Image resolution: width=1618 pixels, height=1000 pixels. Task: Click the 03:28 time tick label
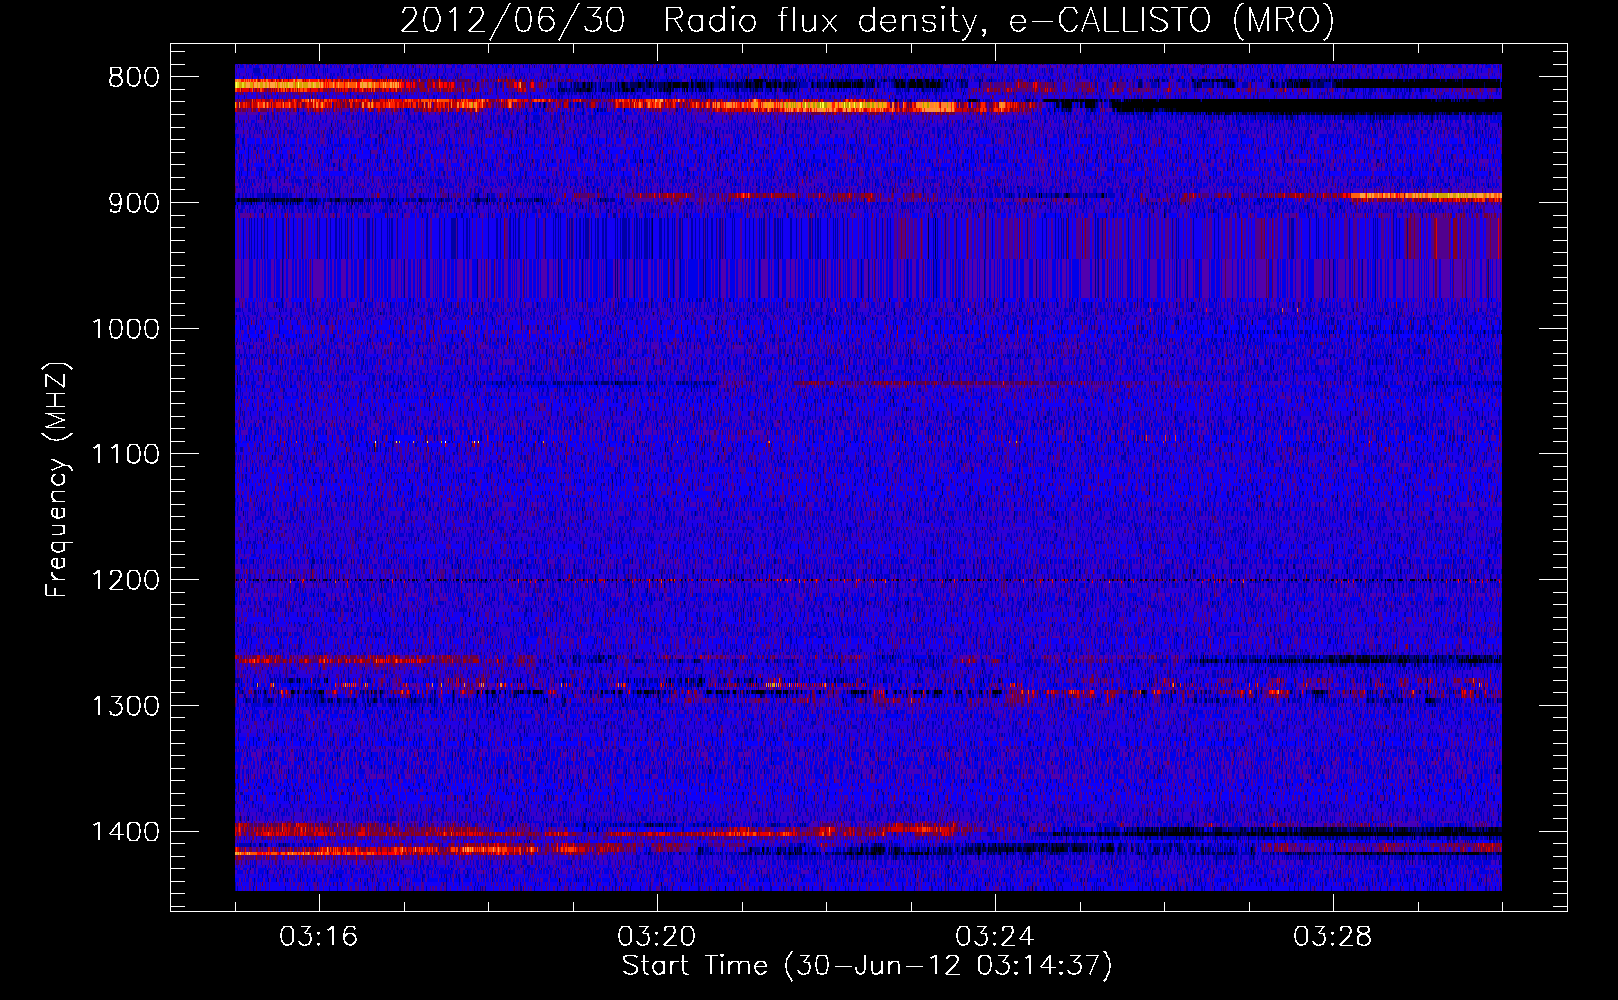(x=1333, y=937)
